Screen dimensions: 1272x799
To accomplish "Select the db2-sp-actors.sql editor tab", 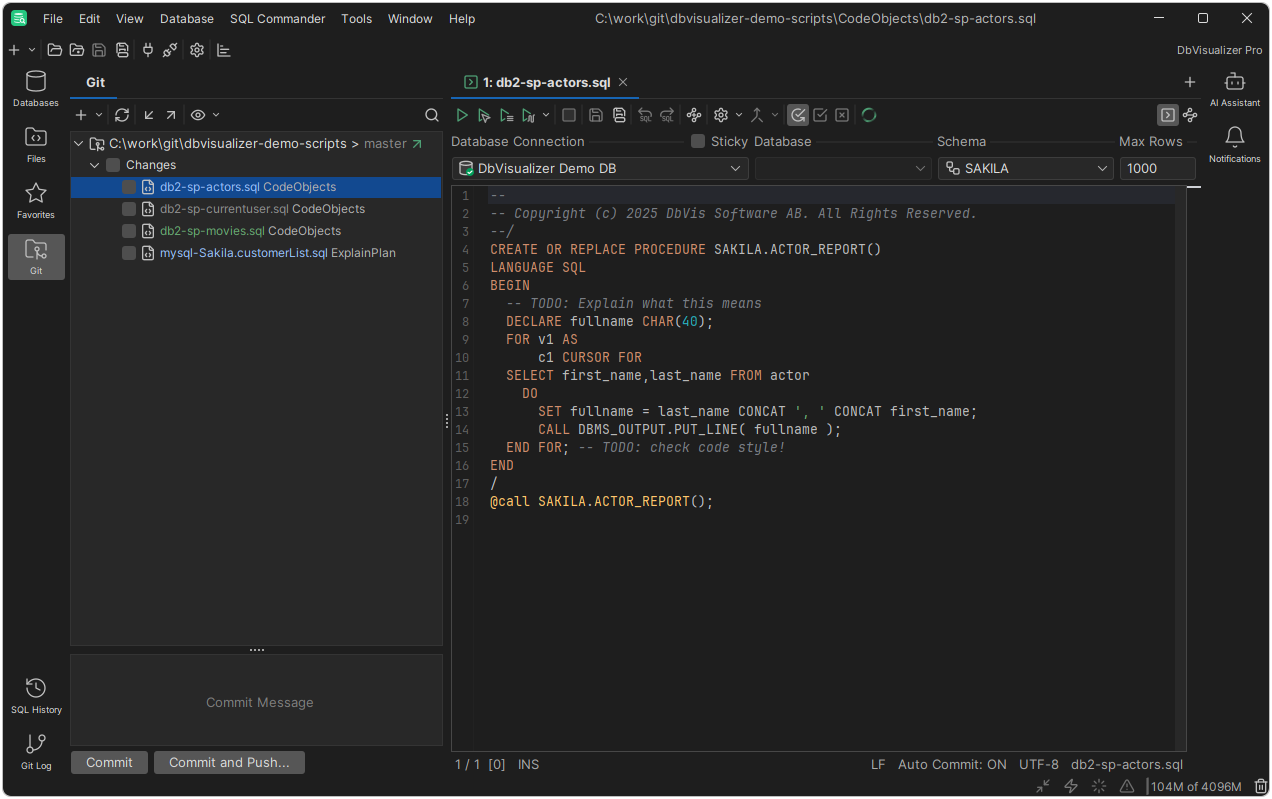I will (545, 82).
